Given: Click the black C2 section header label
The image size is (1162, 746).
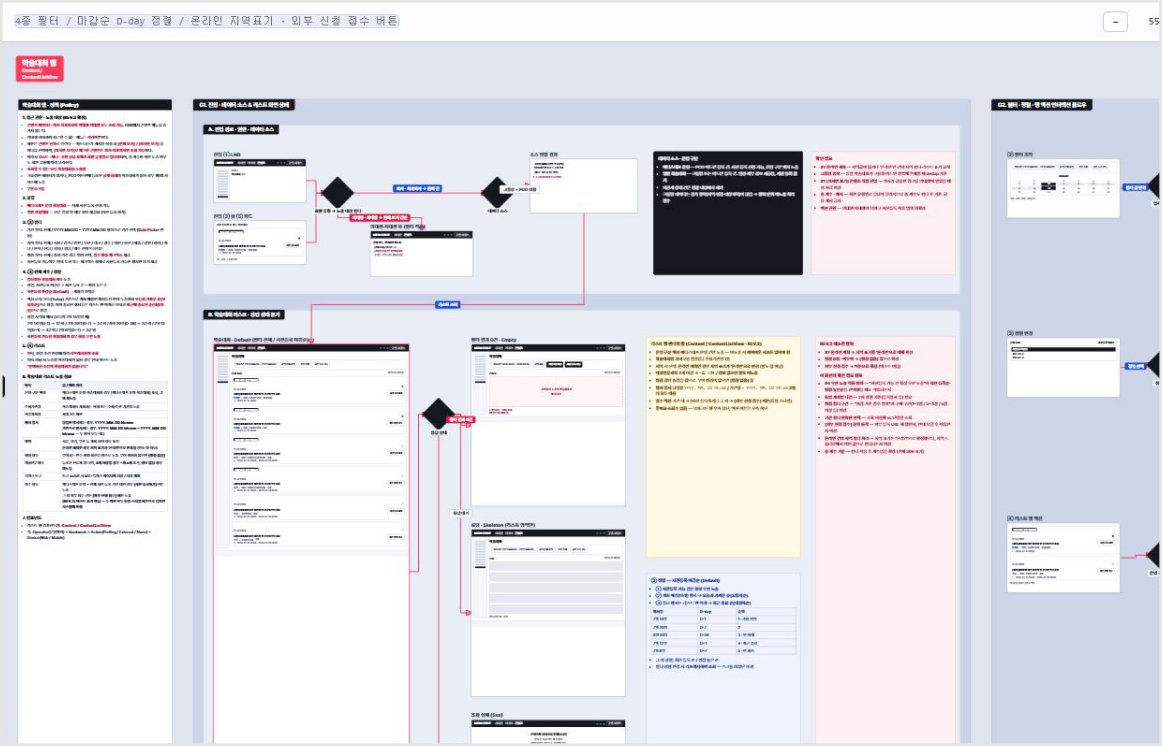Looking at the screenshot, I should (x=1041, y=105).
